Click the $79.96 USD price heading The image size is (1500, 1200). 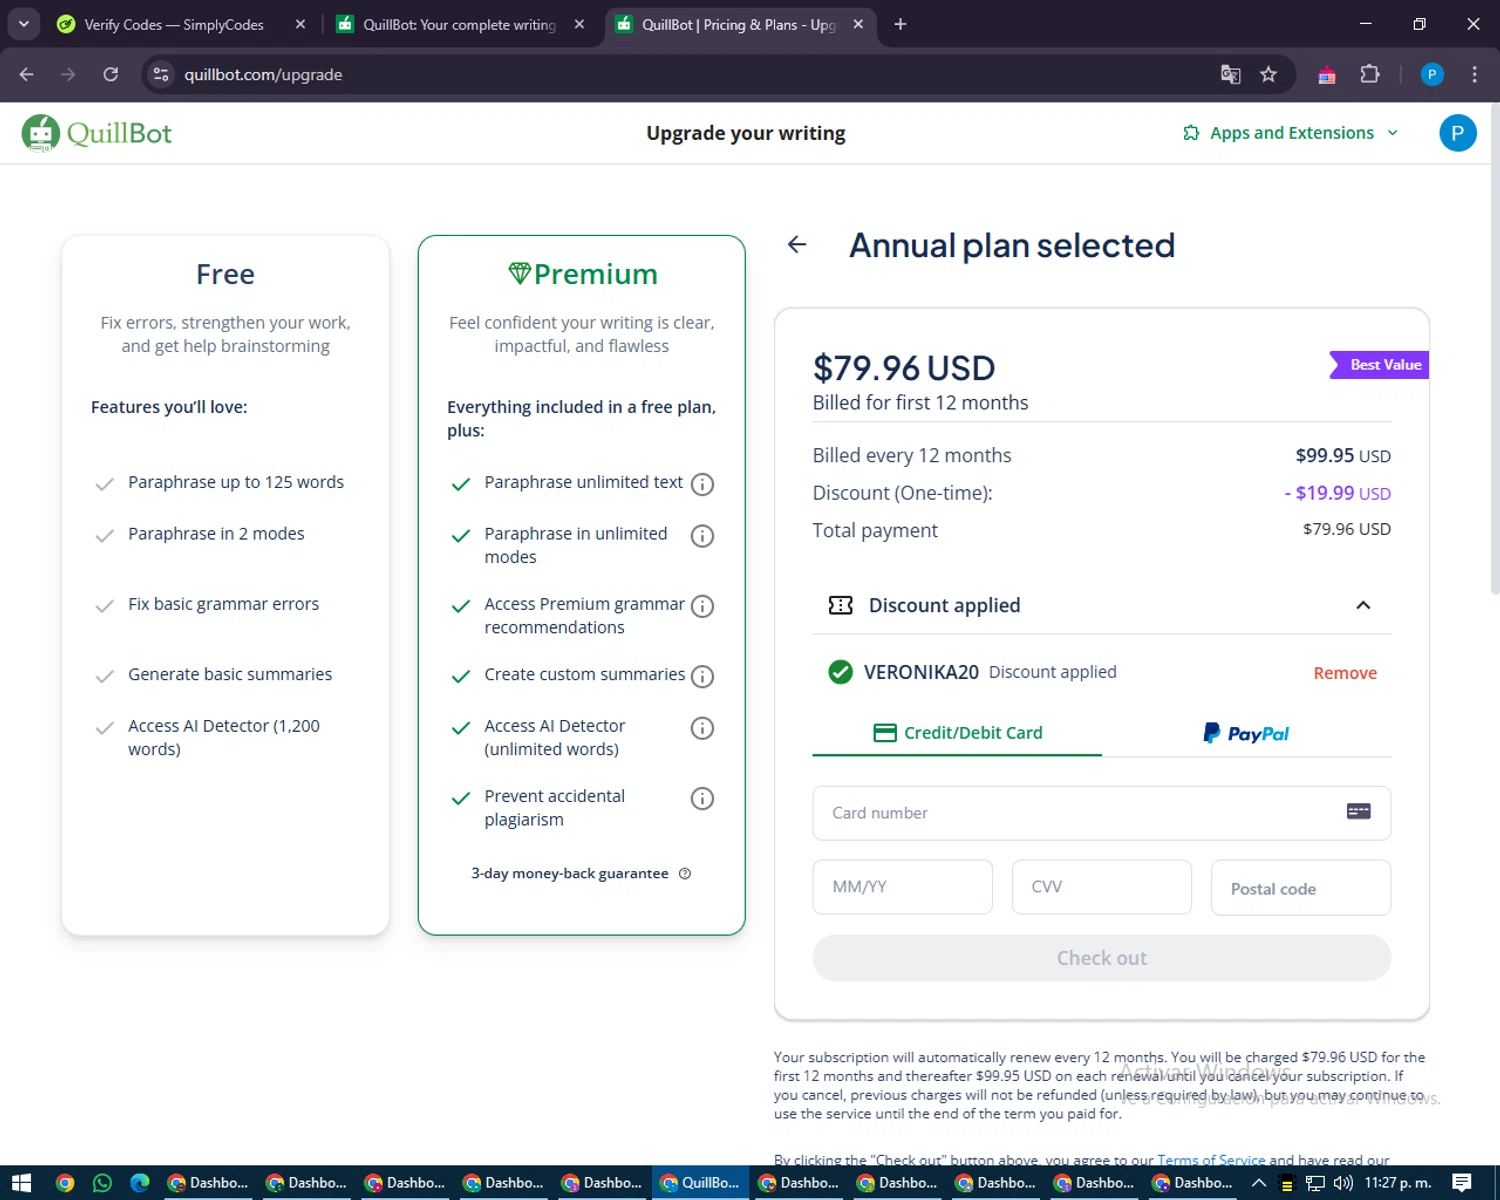[x=904, y=368]
